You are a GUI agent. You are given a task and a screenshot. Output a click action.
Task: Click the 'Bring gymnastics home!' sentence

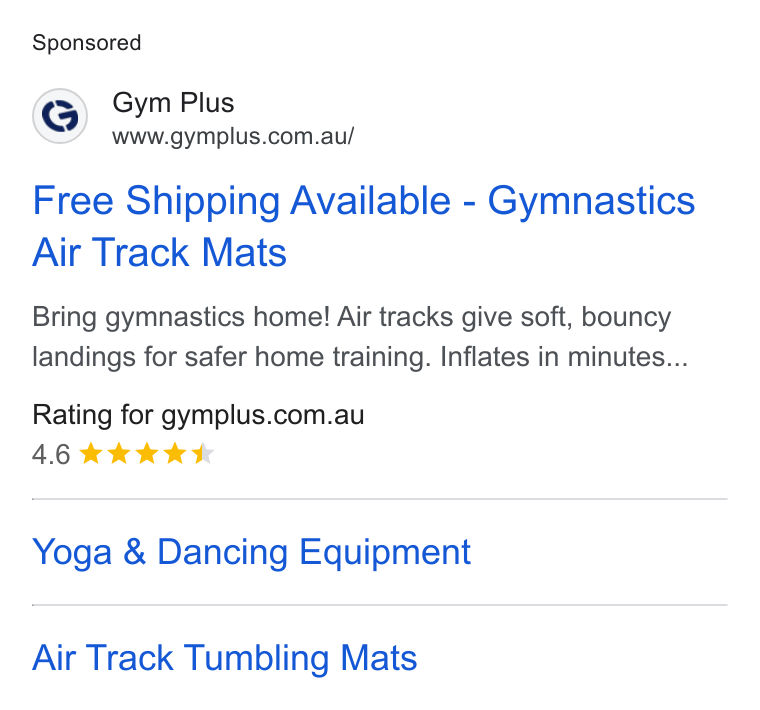click(x=181, y=317)
